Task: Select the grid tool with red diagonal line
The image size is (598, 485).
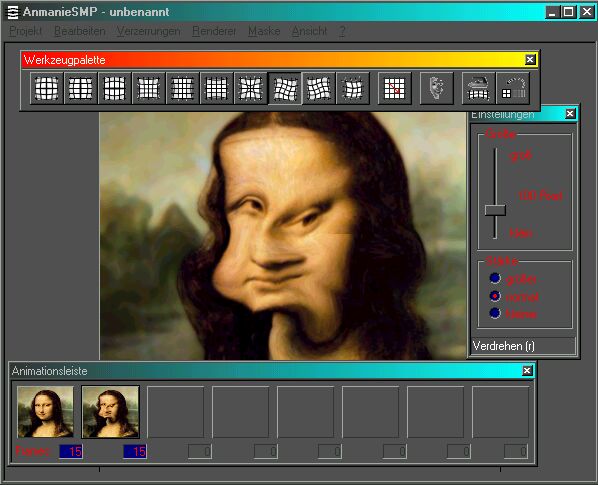Action: click(x=394, y=88)
